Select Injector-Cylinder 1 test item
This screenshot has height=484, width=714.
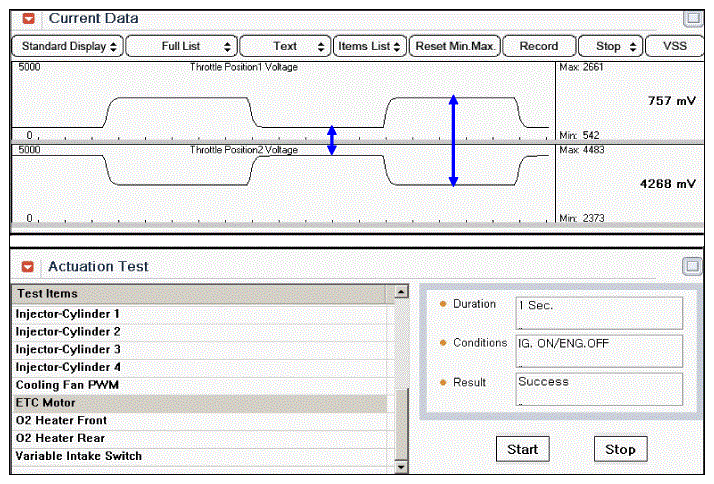(x=200, y=314)
